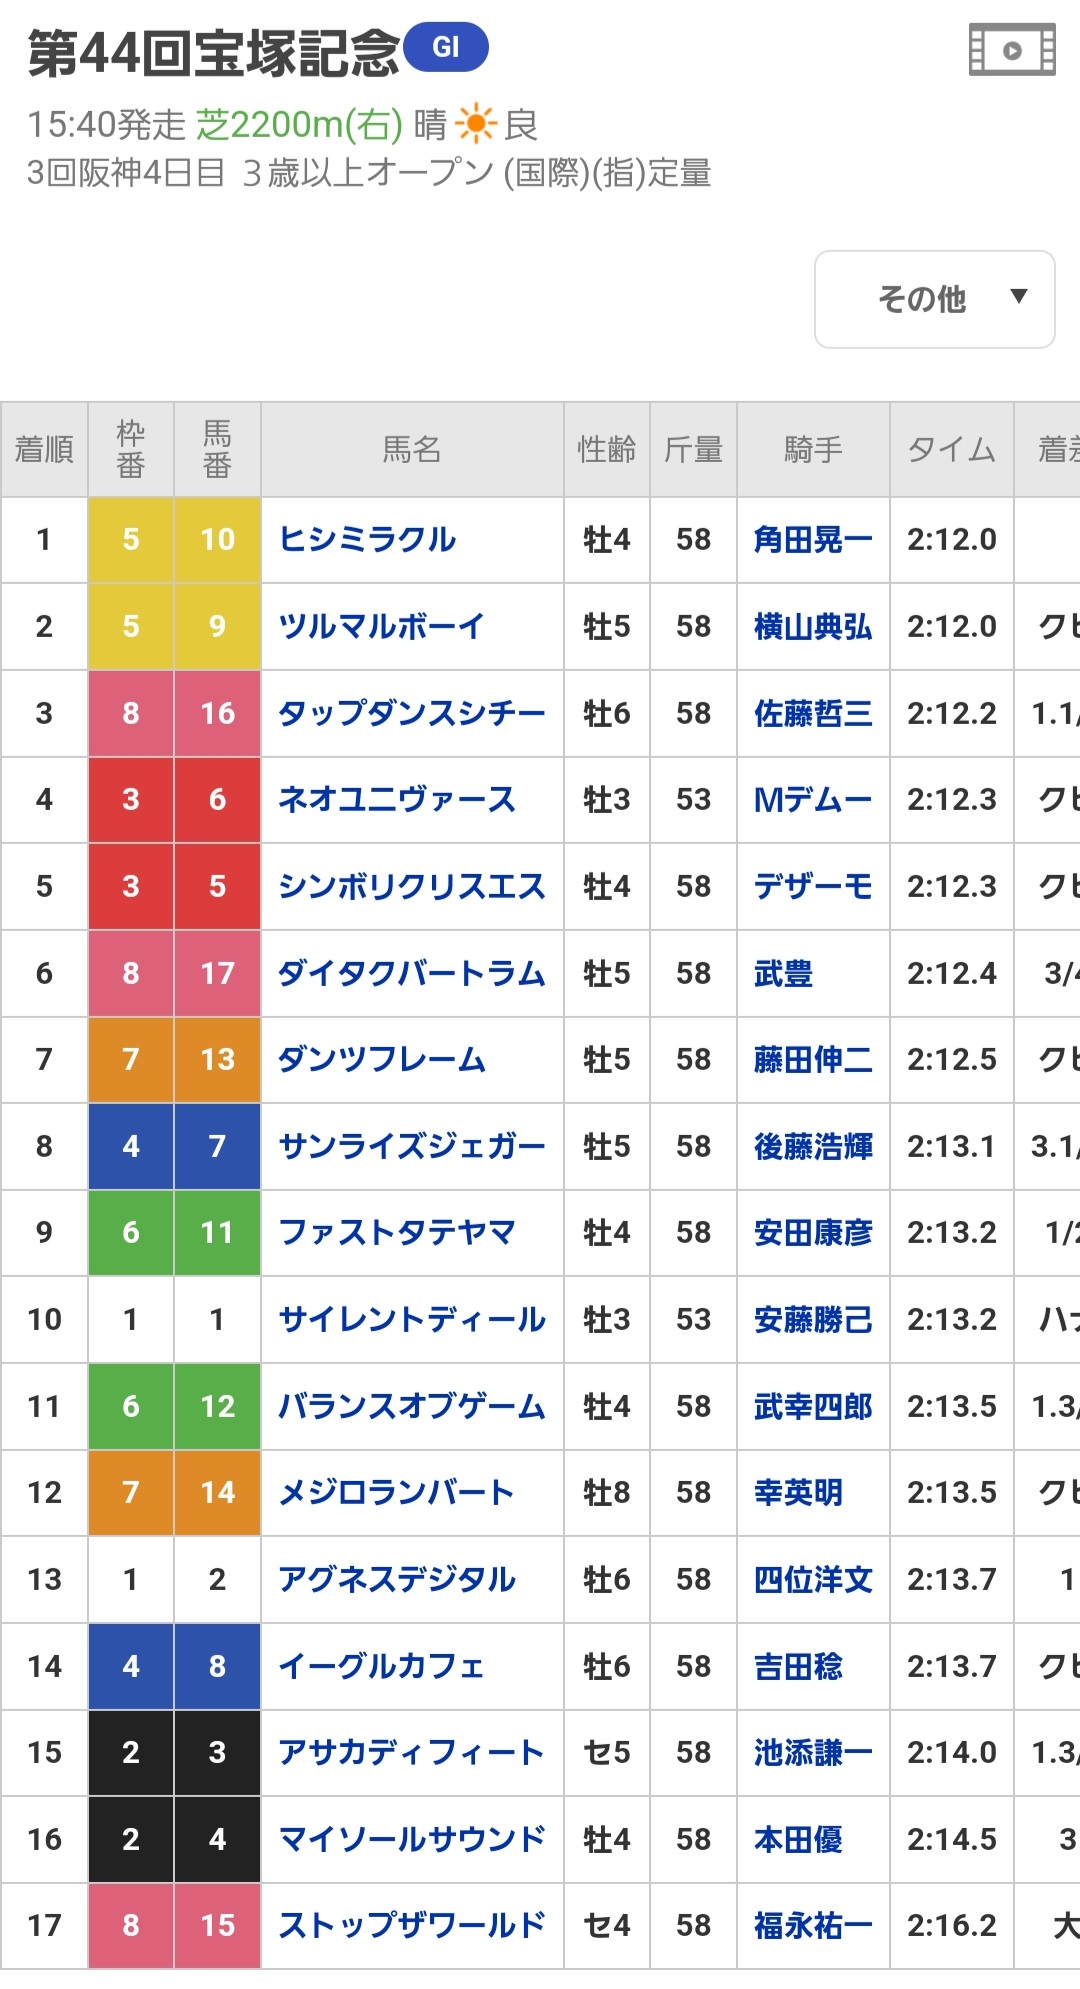Click the タイム column header
The width and height of the screenshot is (1080, 1989).
951,450
